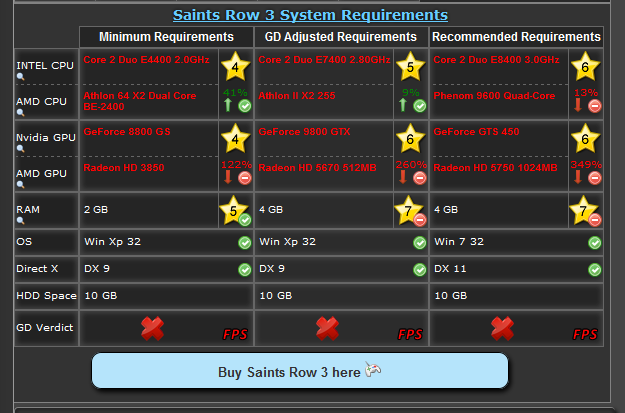Open the Saints Row 3 System Requirements link
Viewport: 625px width, 413px height.
pos(310,15)
